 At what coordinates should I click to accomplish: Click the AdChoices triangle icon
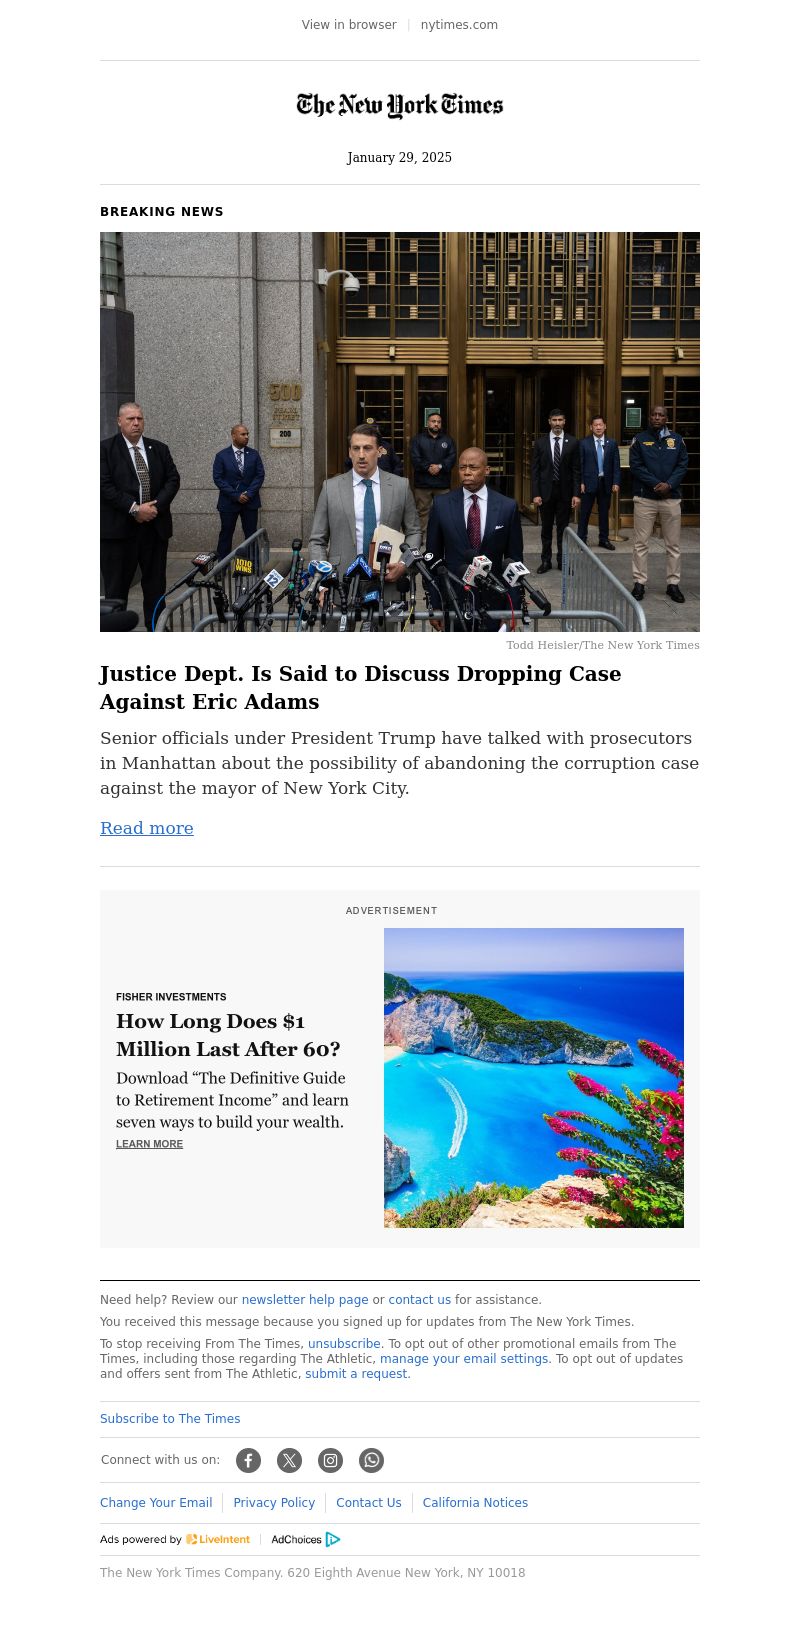pos(333,1539)
